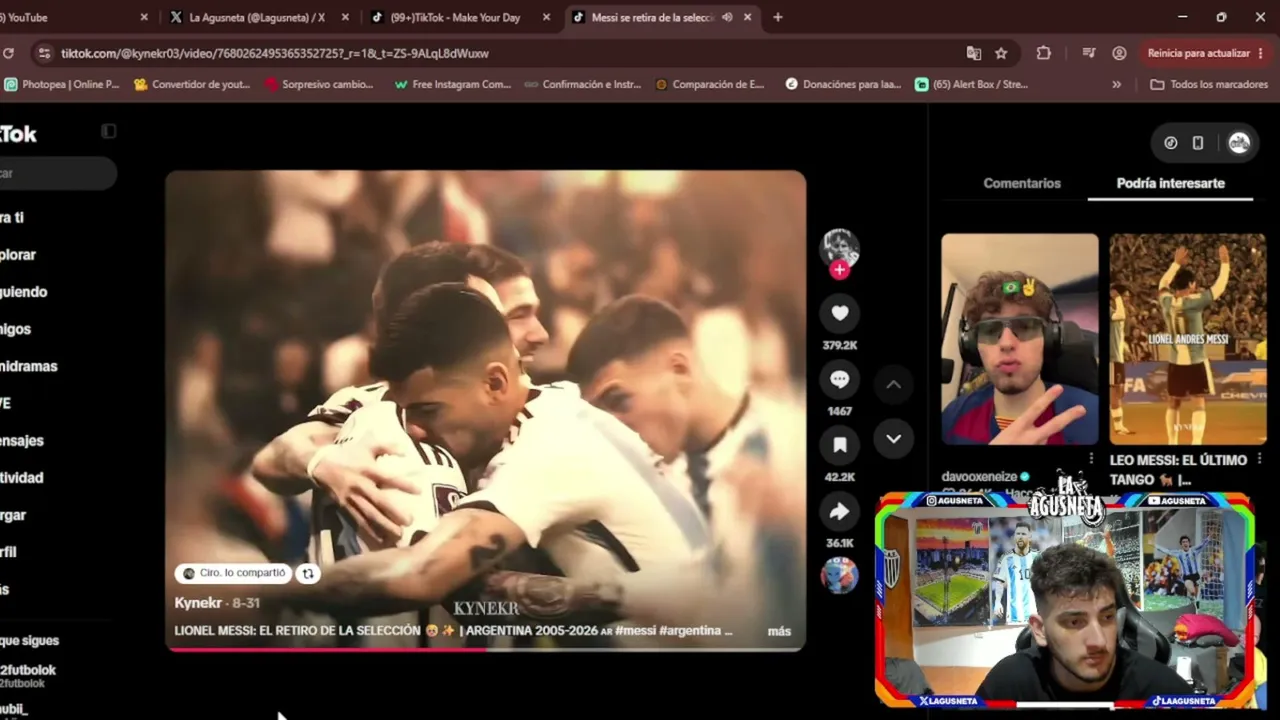
Task: Open 'LIONEL ANDRES MESSI' recommended video thumbnail
Action: coord(1188,339)
